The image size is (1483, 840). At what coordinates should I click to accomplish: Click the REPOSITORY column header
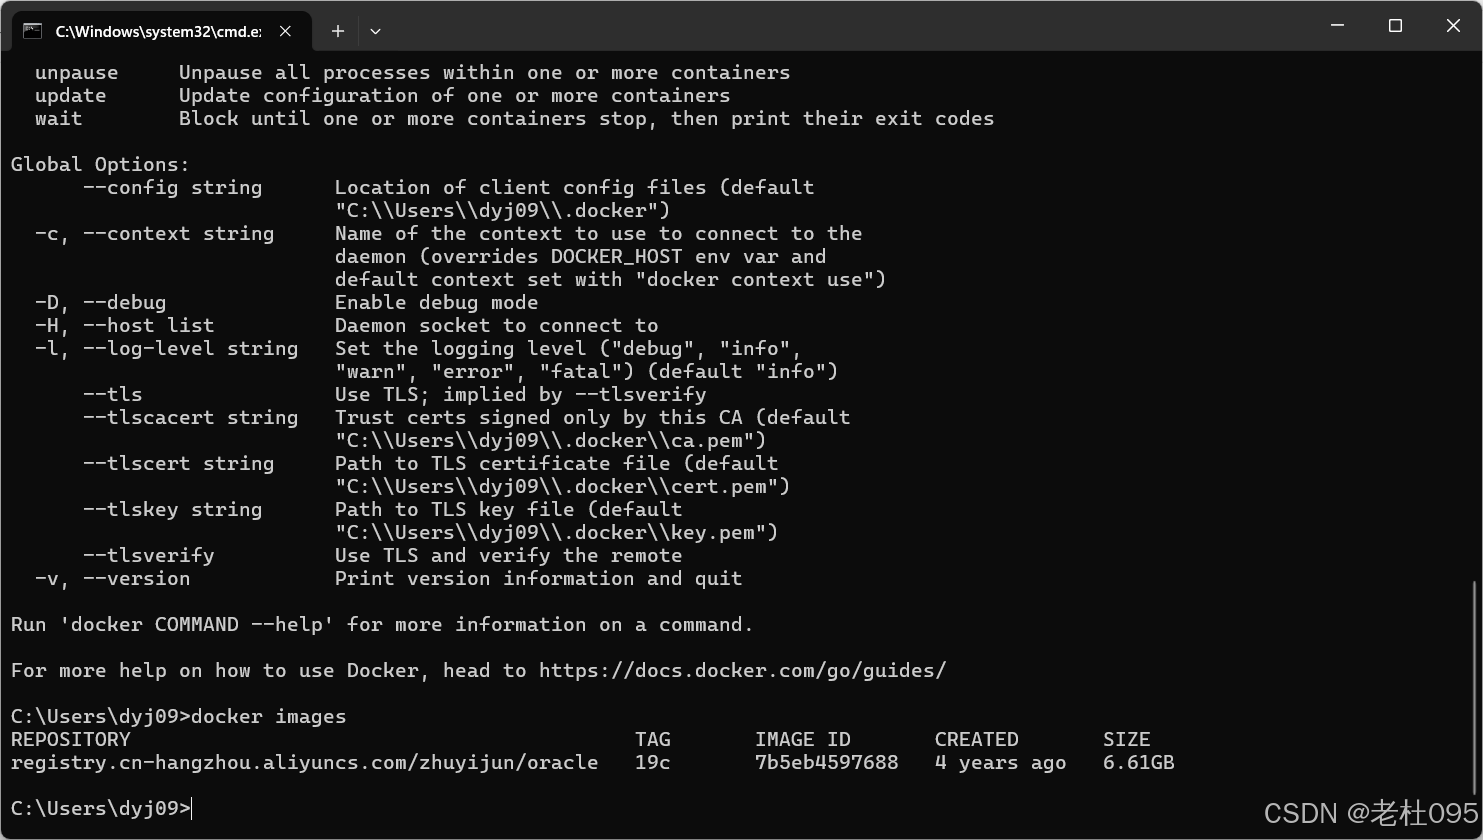[70, 739]
